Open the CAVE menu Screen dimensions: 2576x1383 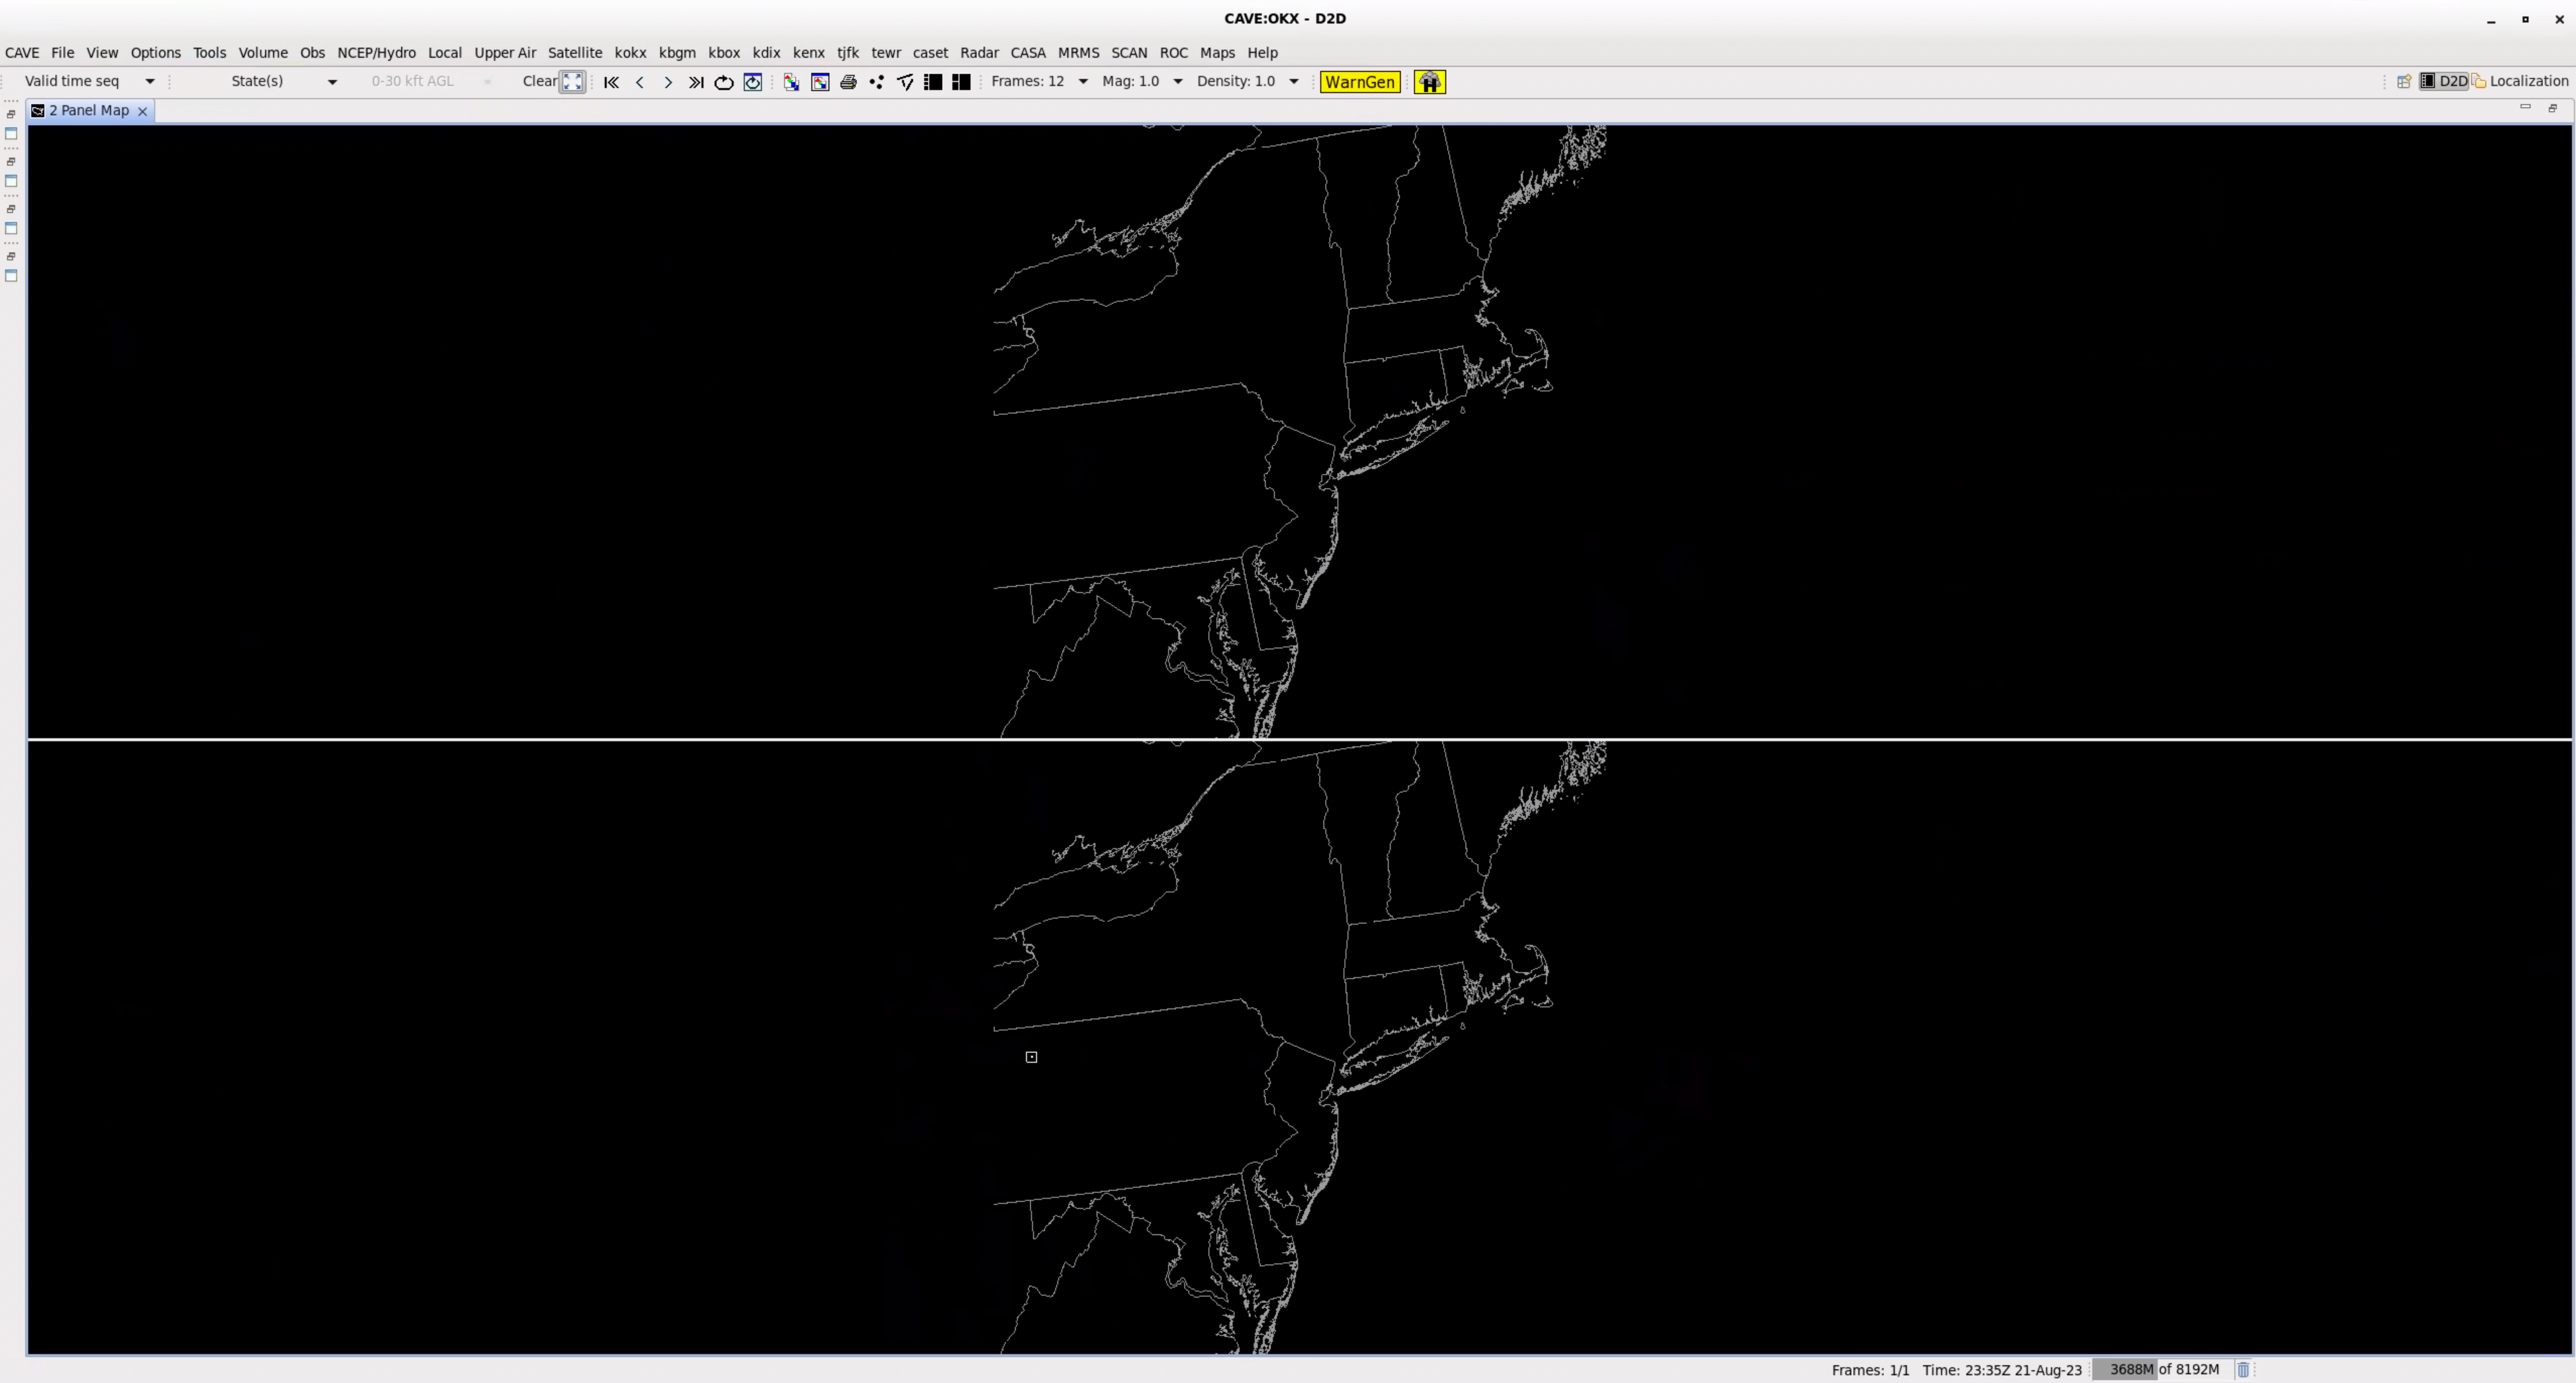click(x=22, y=52)
